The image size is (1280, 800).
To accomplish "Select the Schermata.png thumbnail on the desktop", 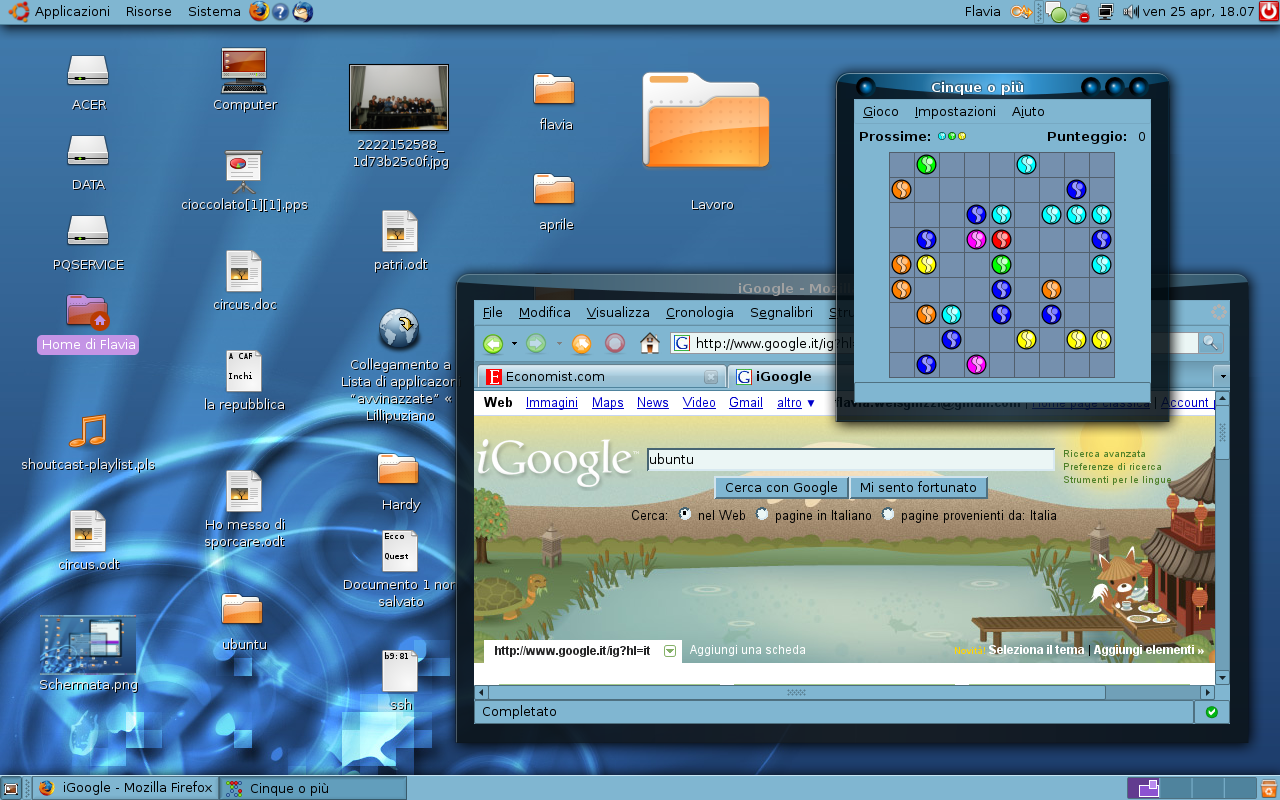I will pos(88,645).
